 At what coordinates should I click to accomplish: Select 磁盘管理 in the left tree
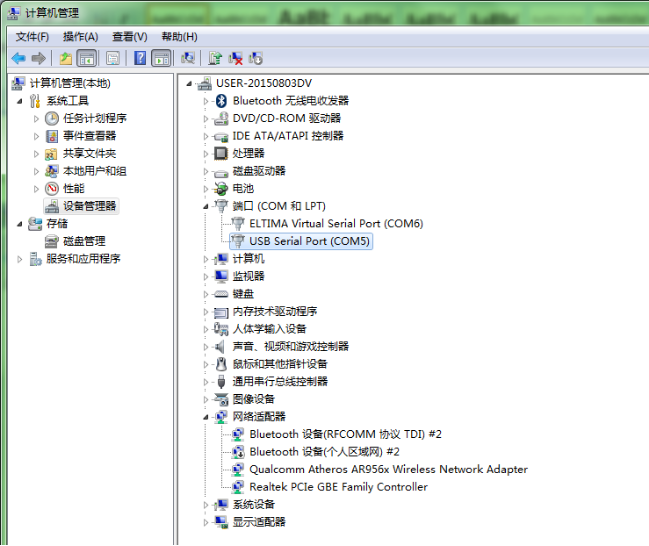84,241
